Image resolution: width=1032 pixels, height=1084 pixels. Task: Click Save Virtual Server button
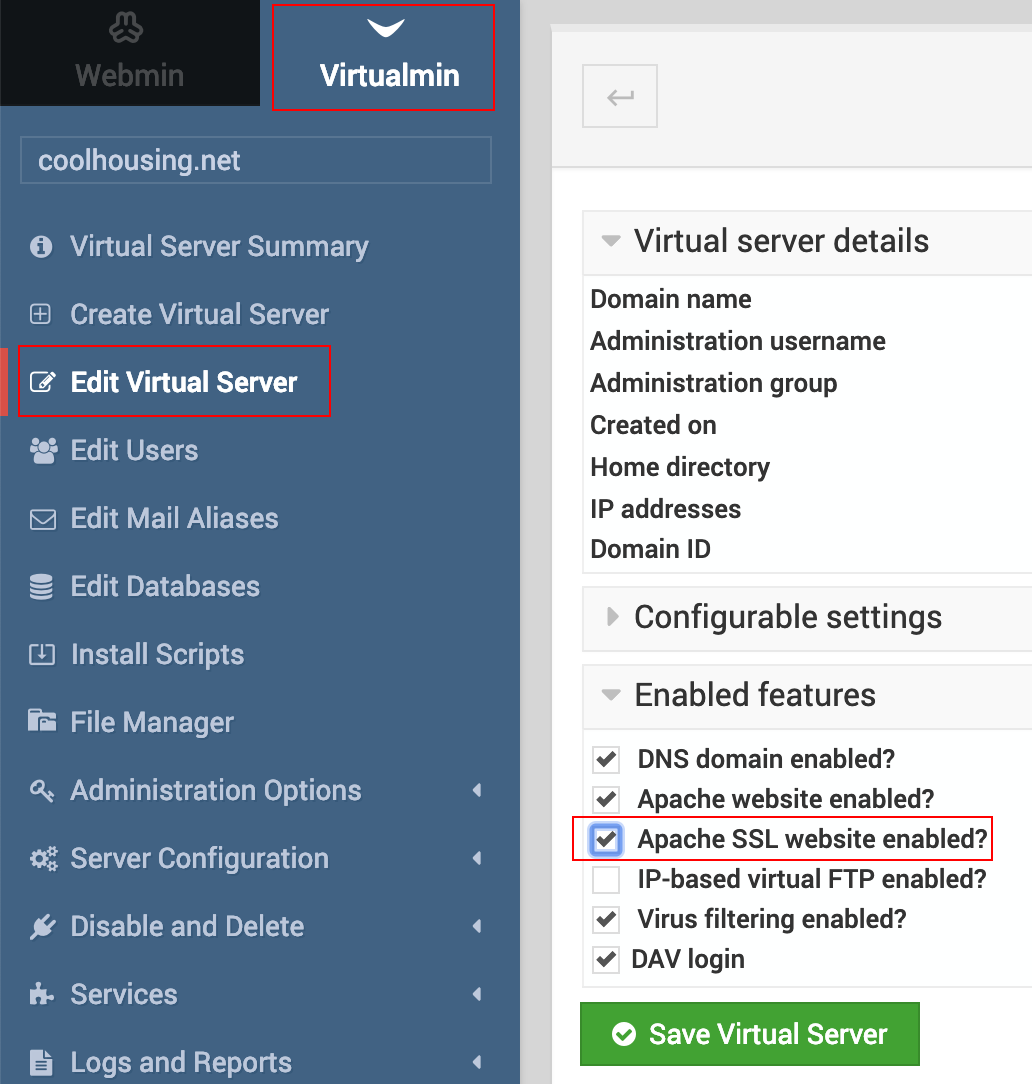click(x=750, y=1034)
